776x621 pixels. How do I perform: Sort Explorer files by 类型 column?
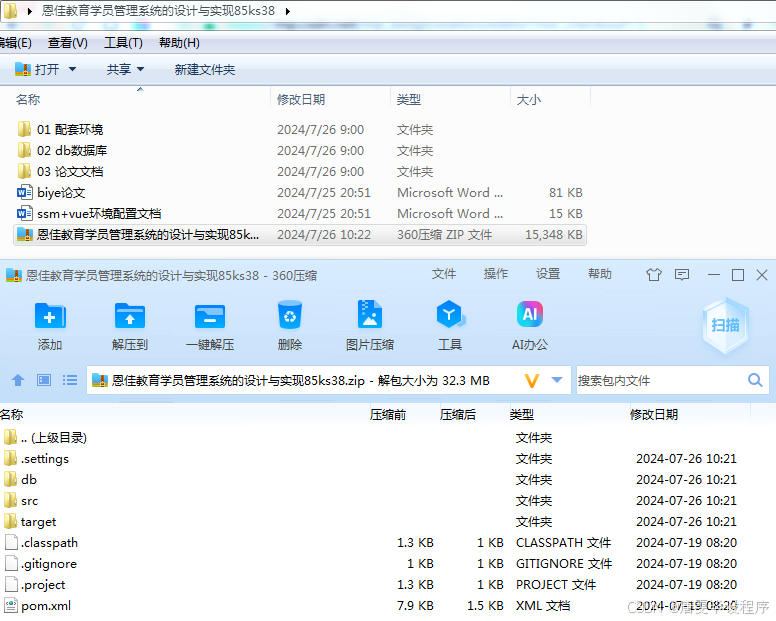pos(409,99)
